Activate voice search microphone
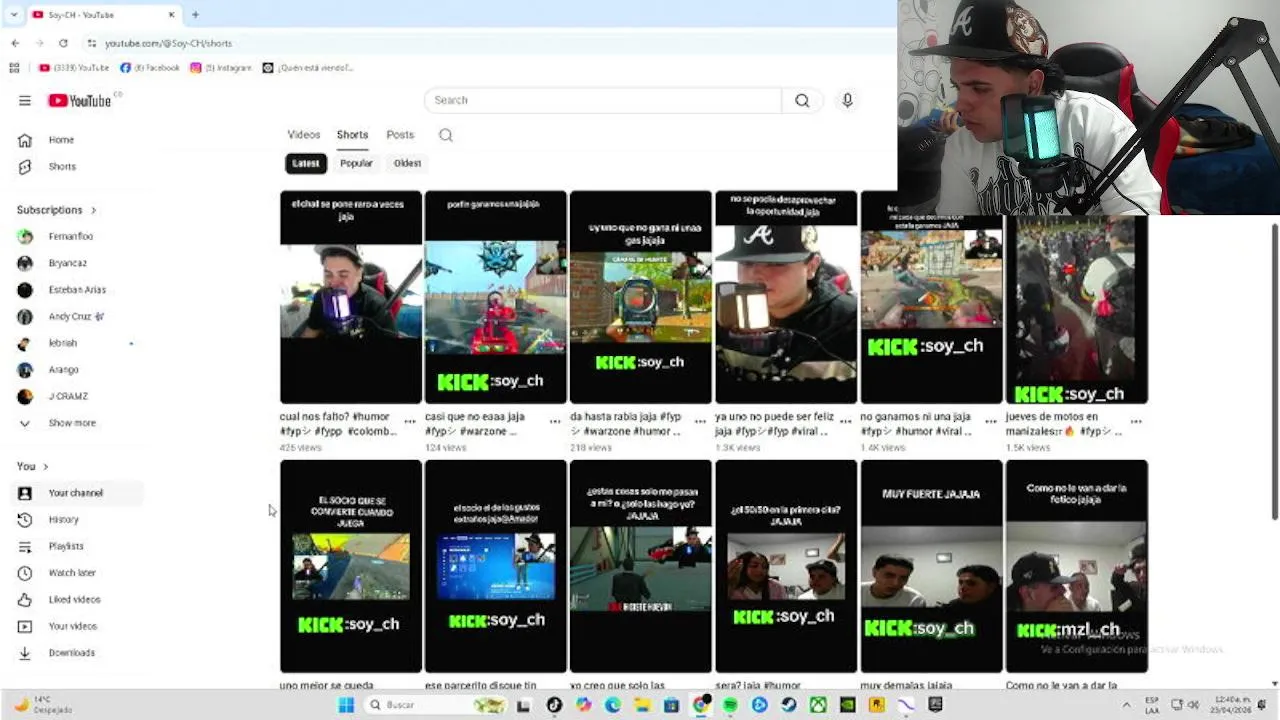This screenshot has height=720, width=1280. click(x=847, y=100)
